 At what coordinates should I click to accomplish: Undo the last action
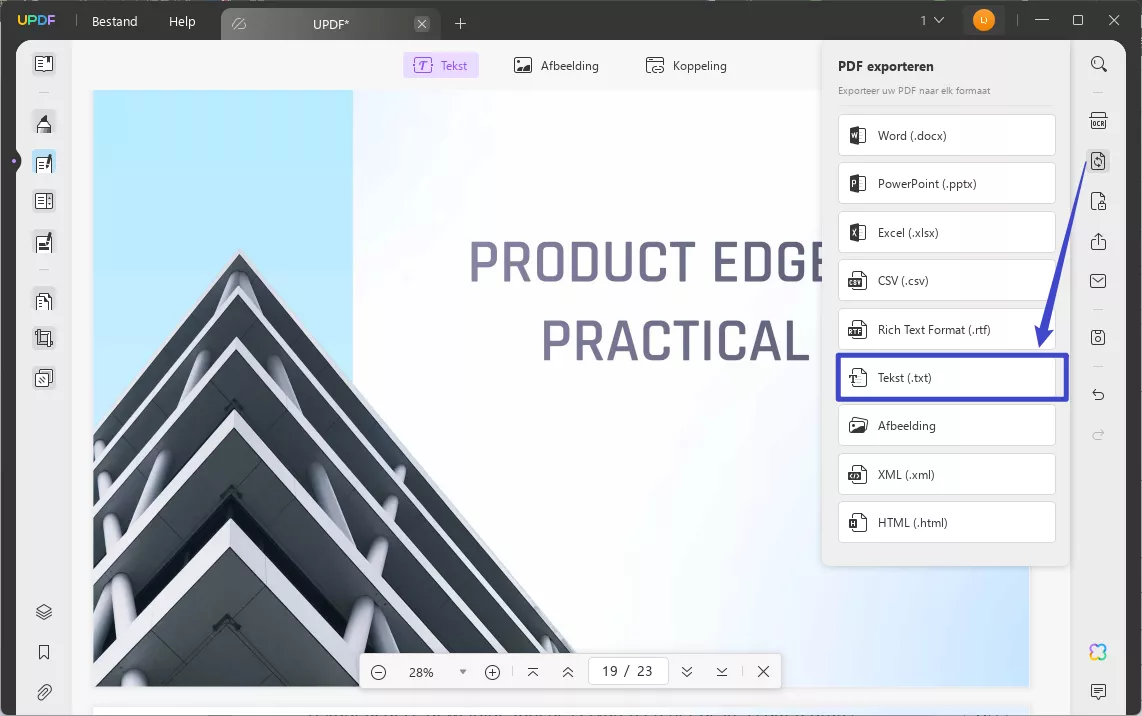tap(1098, 395)
